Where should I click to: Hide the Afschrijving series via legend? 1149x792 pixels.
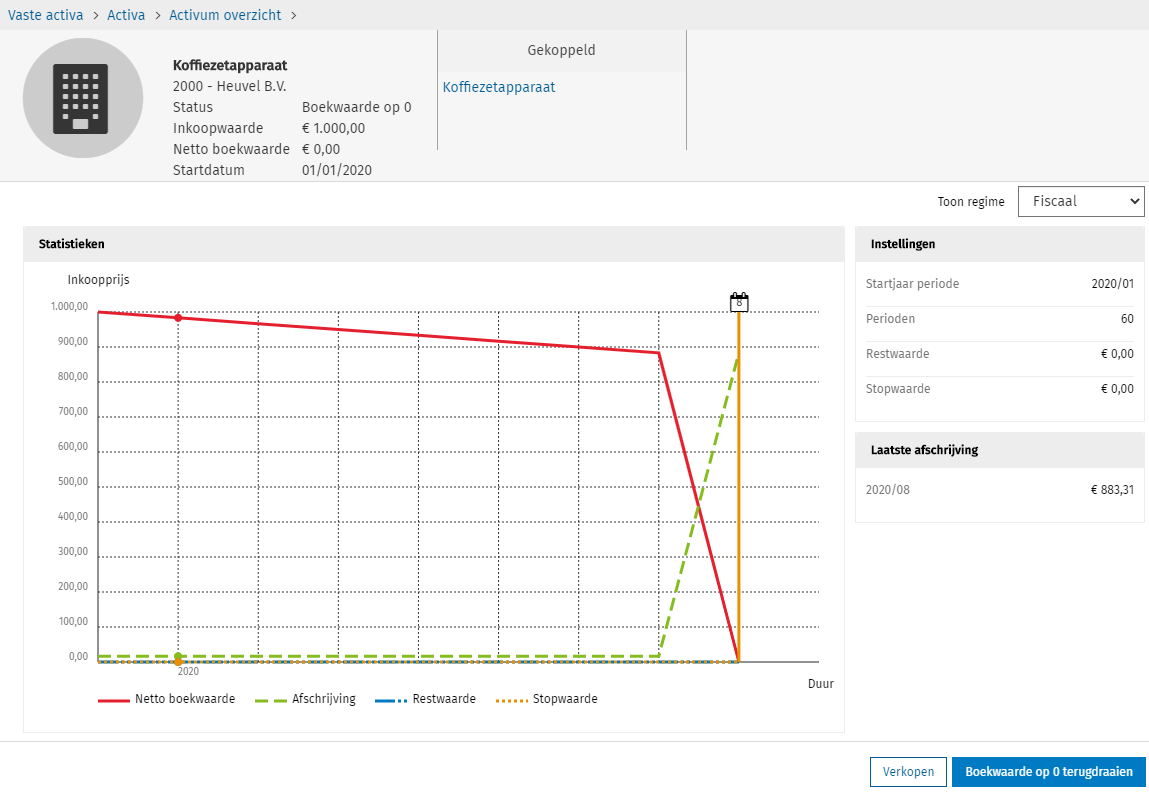click(x=306, y=699)
